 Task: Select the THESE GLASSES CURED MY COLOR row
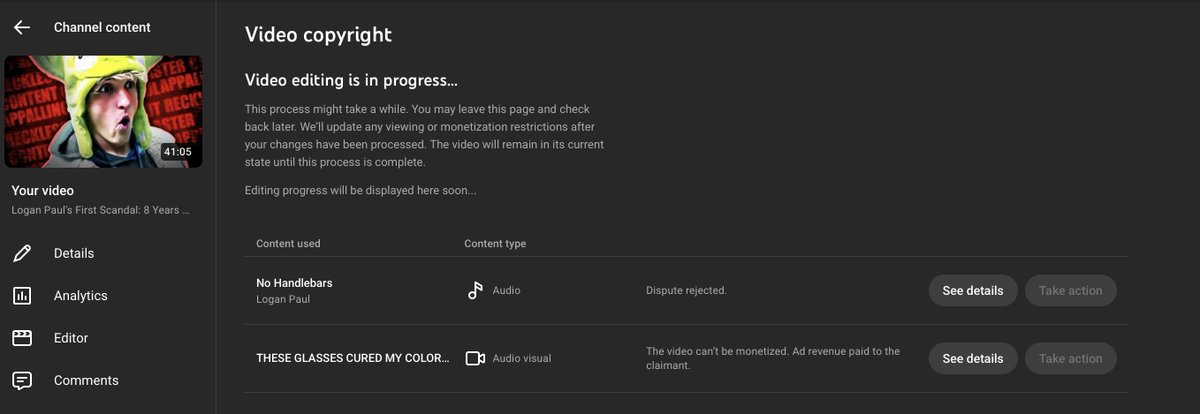[x=686, y=358]
